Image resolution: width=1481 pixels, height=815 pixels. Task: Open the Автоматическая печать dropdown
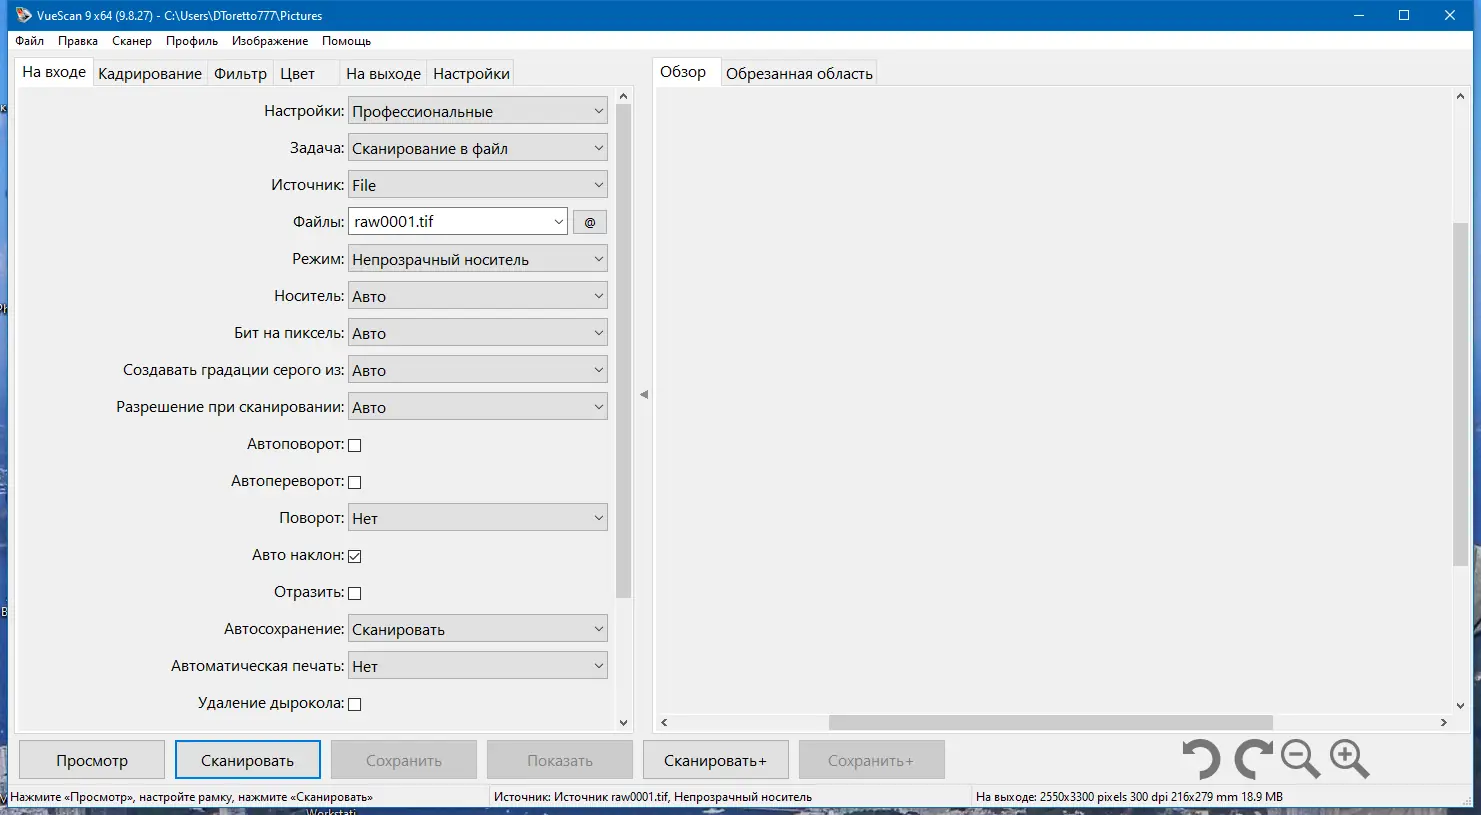pos(478,666)
